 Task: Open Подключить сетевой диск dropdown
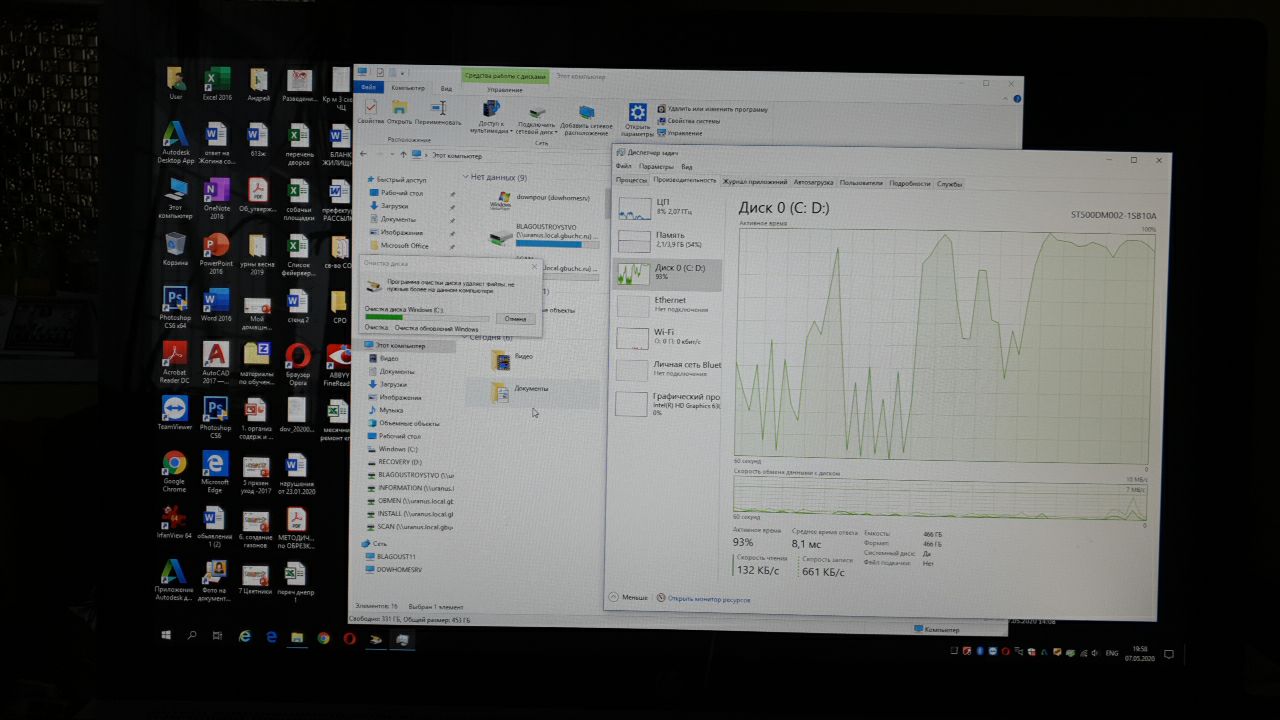pos(537,119)
